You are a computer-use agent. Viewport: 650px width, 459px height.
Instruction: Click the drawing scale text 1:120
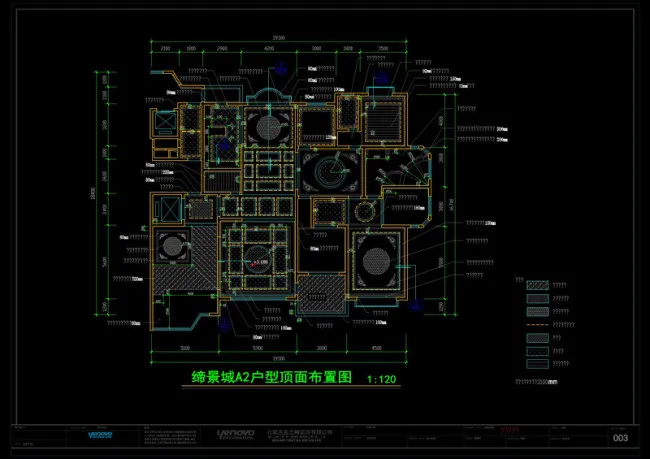[381, 379]
